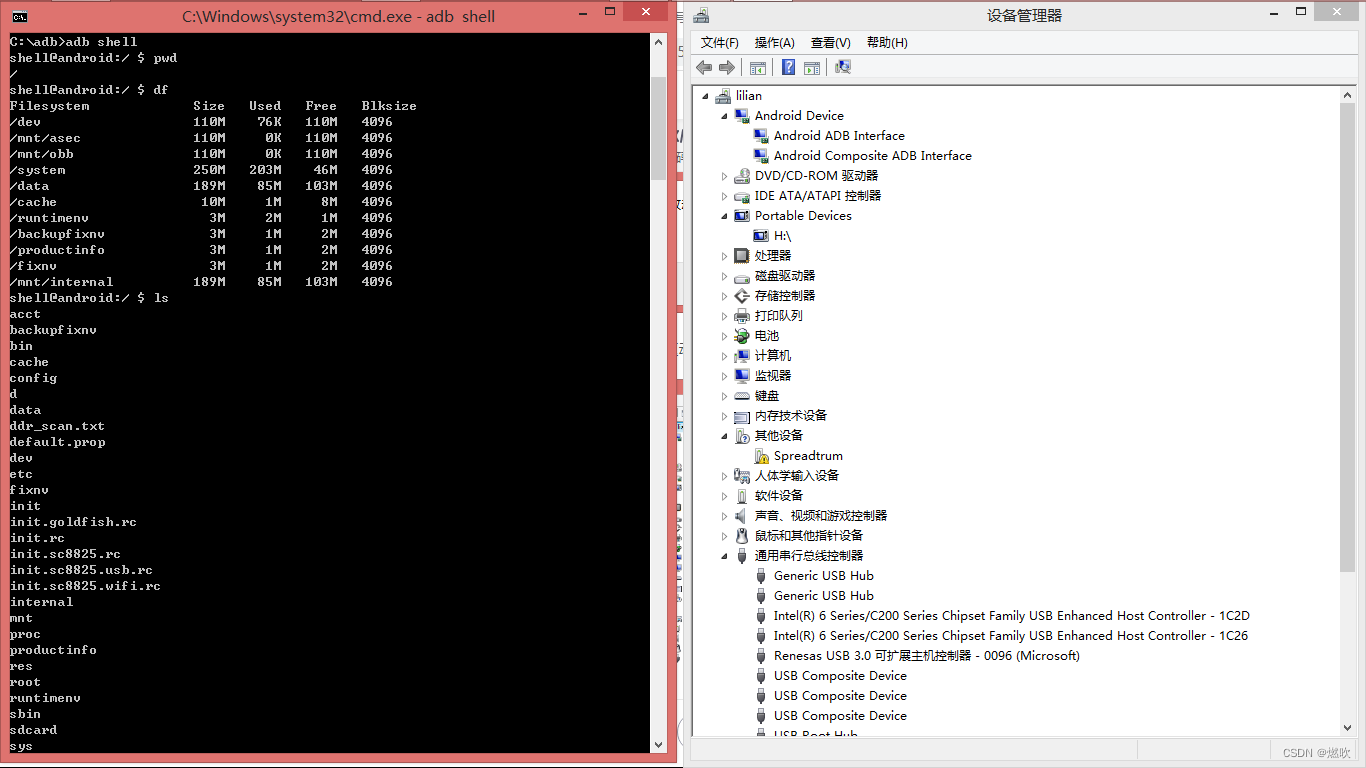This screenshot has width=1366, height=768.
Task: Expand the 计算机 category
Action: point(725,356)
